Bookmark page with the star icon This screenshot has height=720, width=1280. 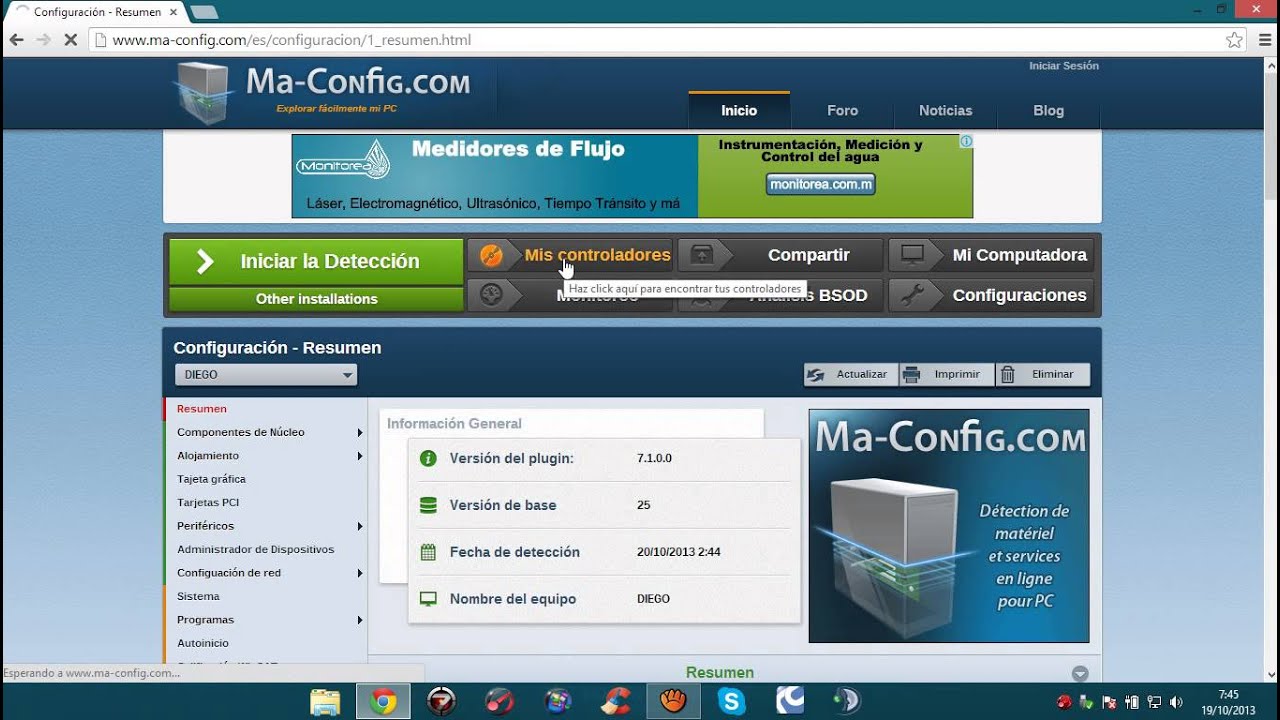tap(1234, 40)
